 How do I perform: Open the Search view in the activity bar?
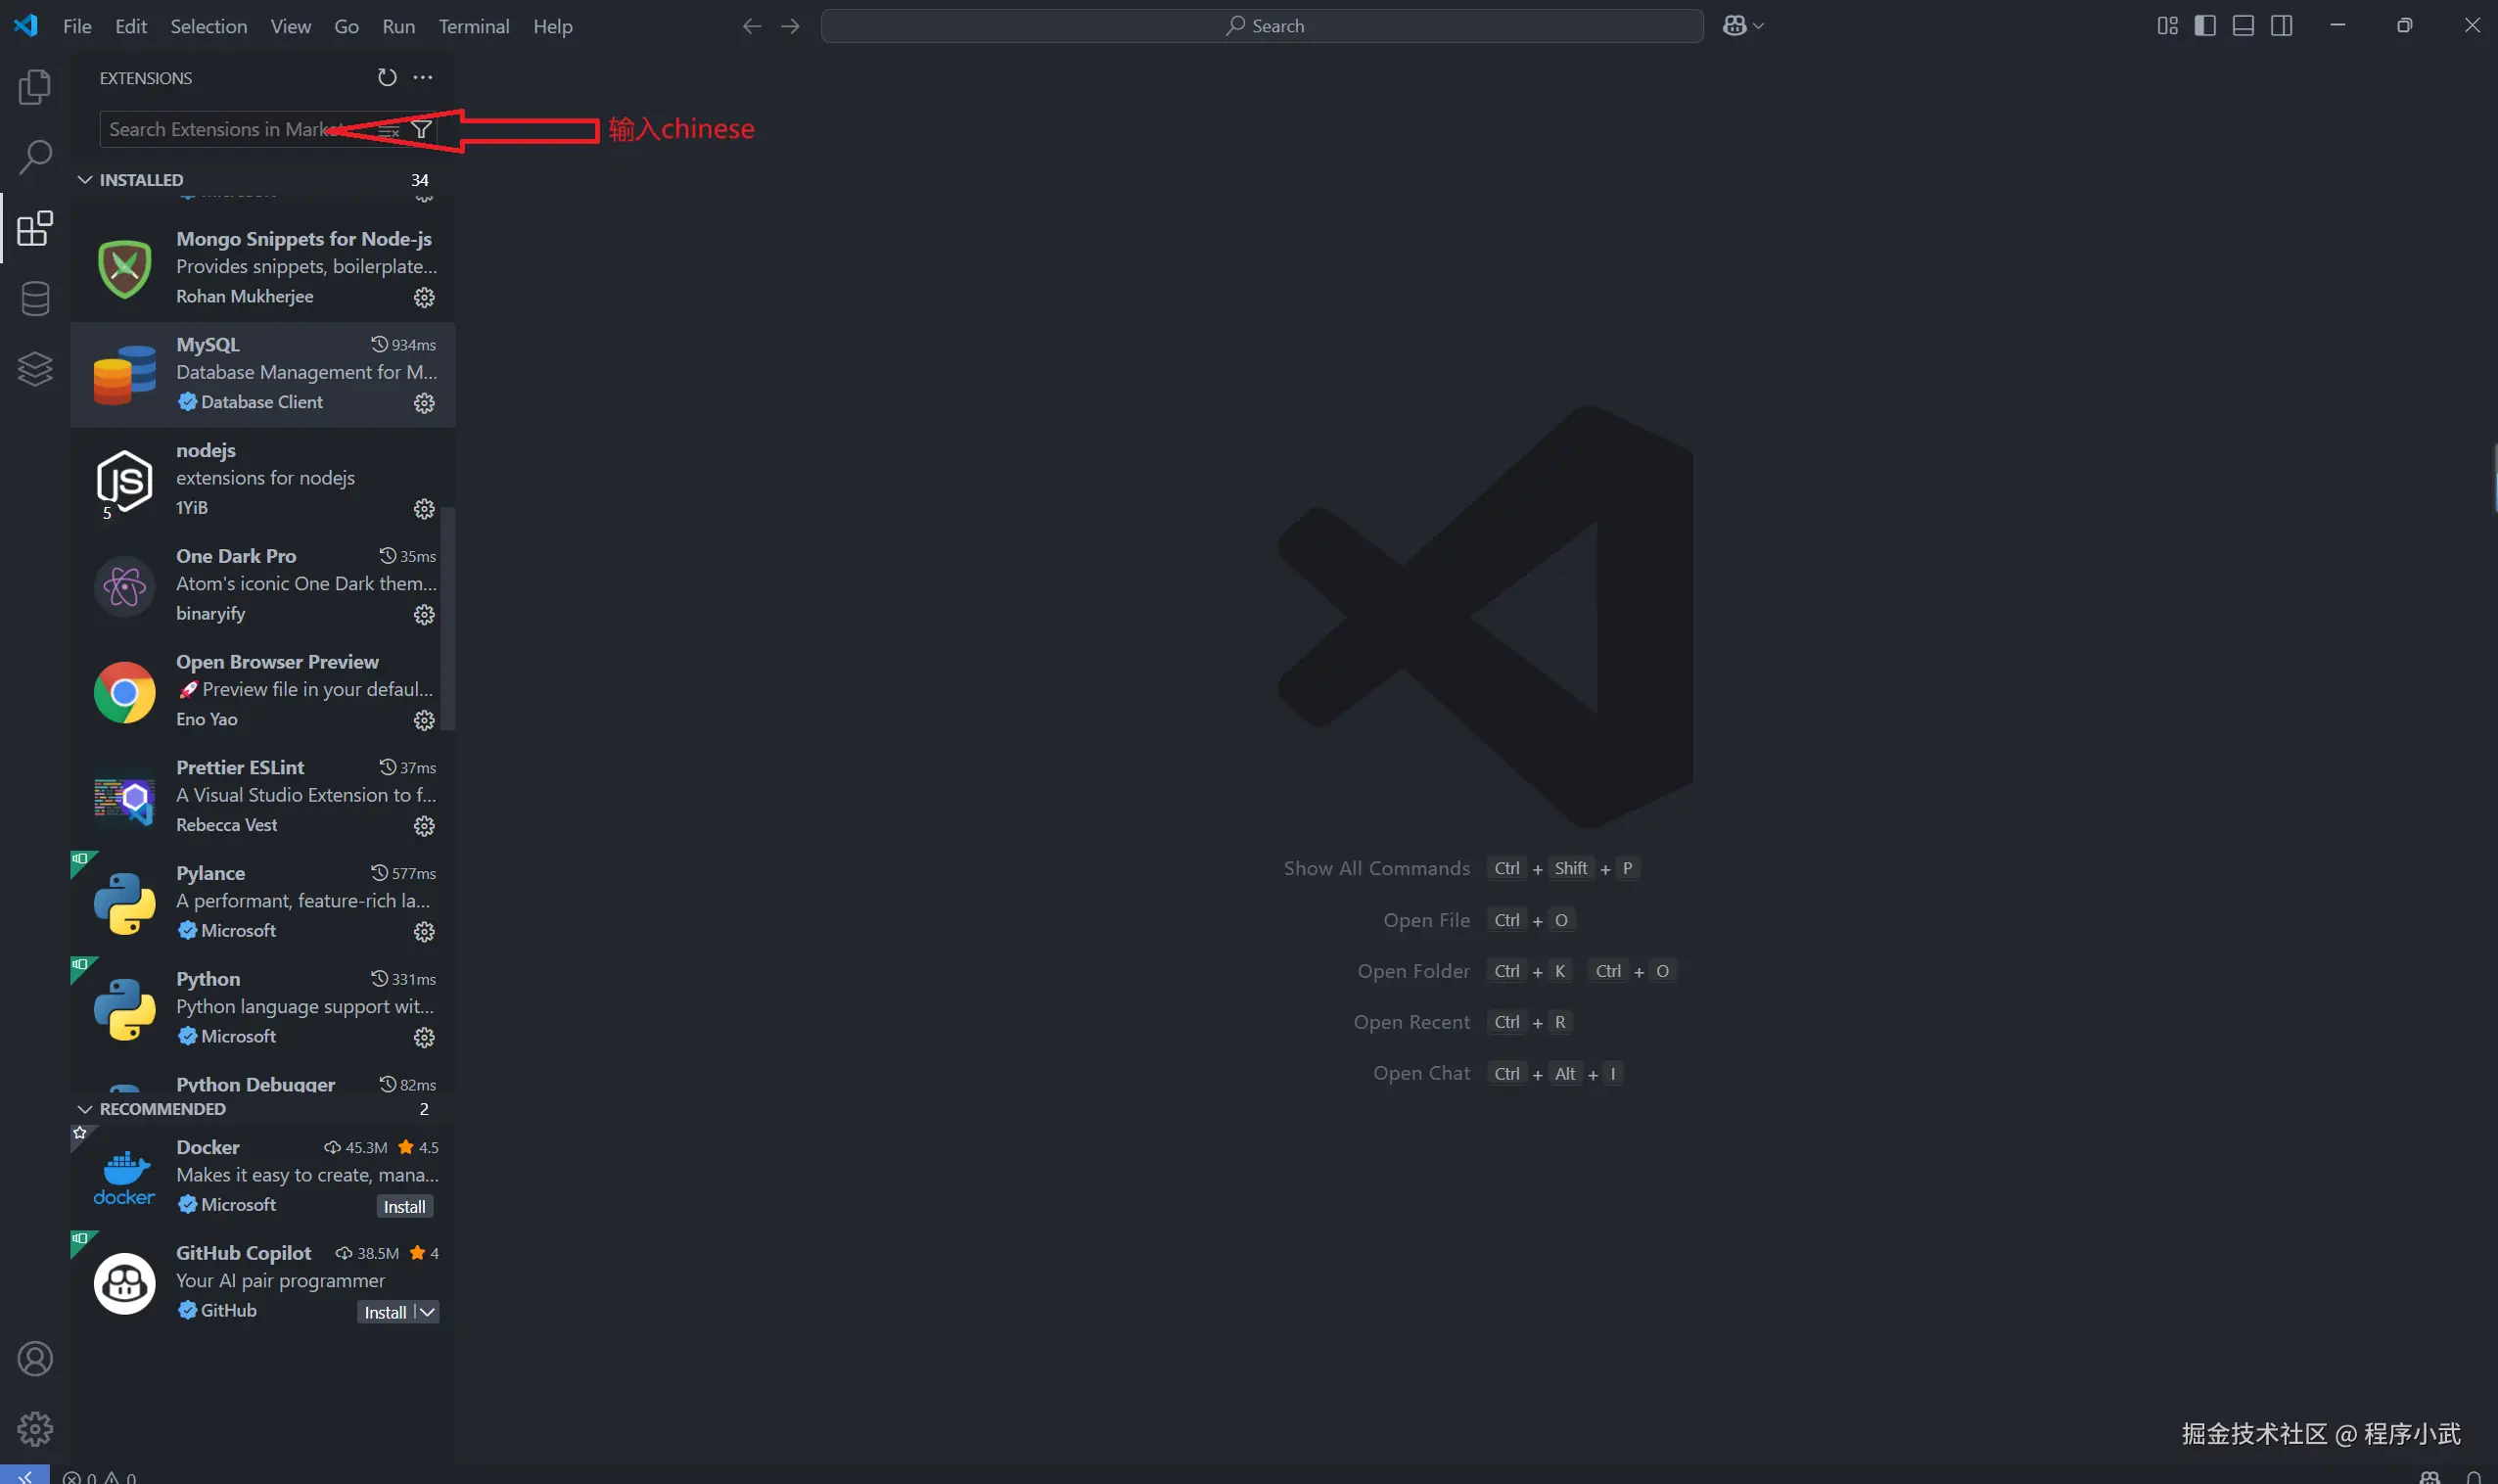[x=35, y=157]
